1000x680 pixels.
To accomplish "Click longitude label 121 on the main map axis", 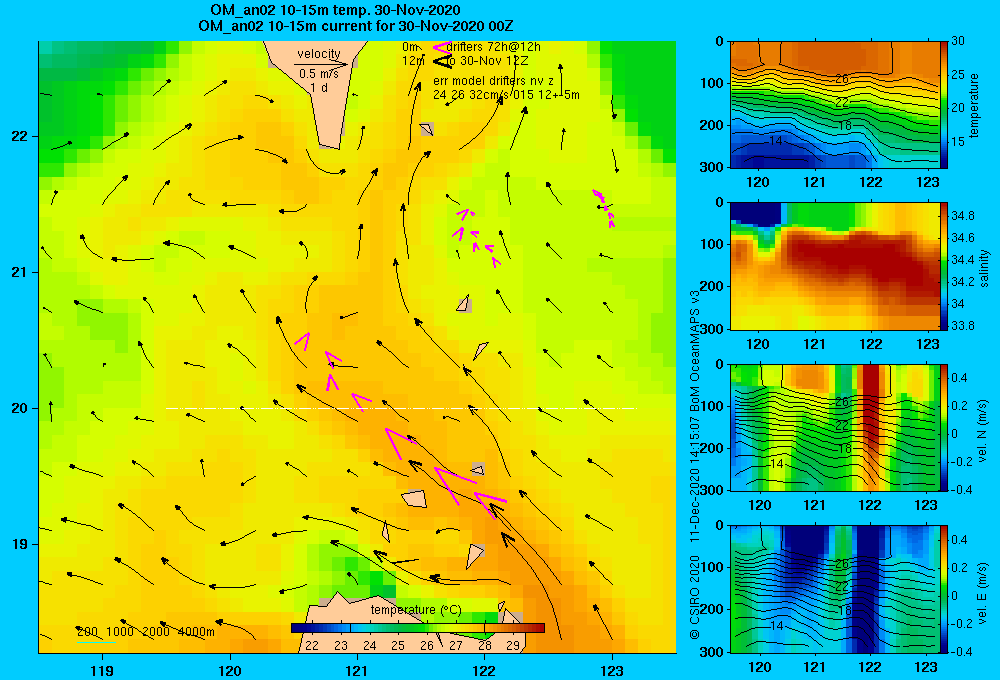I will (357, 670).
